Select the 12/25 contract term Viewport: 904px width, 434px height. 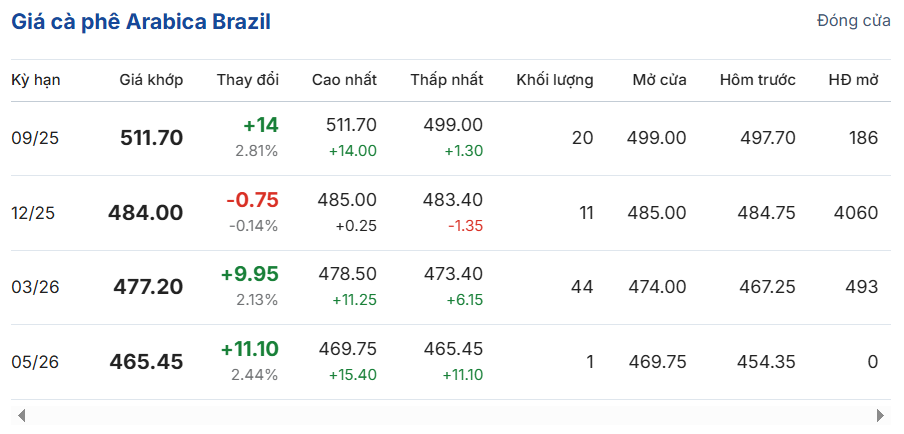pyautogui.click(x=33, y=213)
